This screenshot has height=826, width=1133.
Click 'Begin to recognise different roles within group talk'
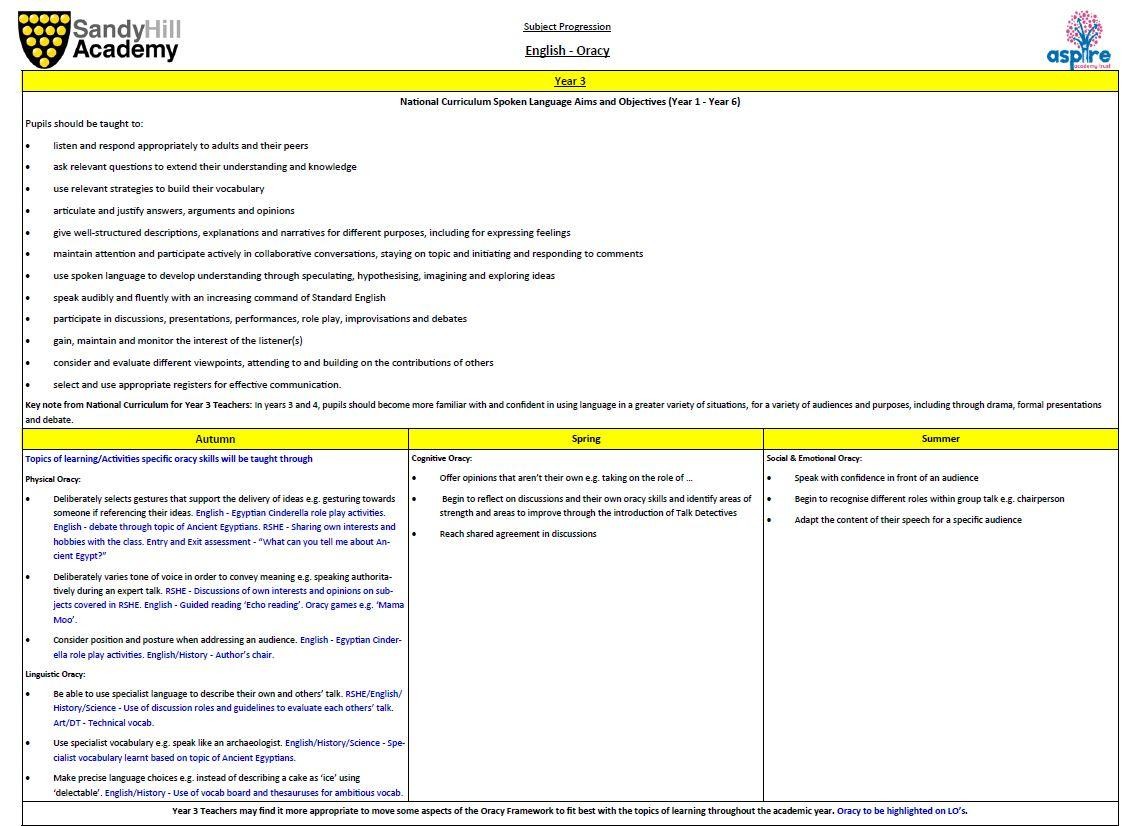[x=929, y=499]
